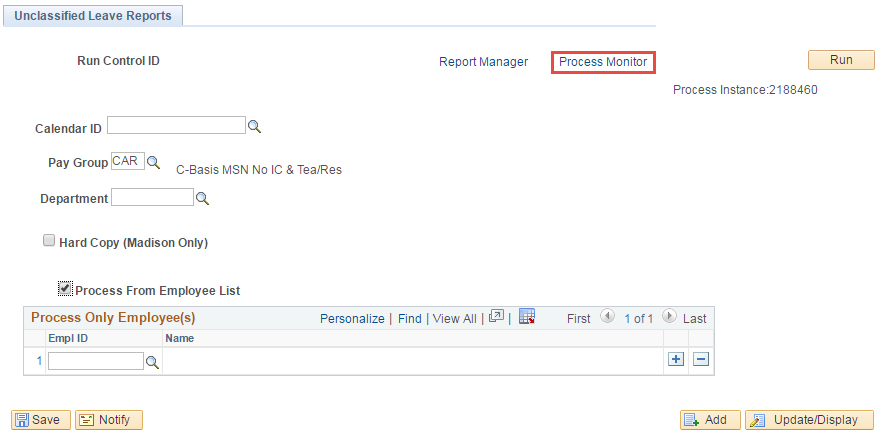Open Empl ID lookup magnifier

[152, 363]
